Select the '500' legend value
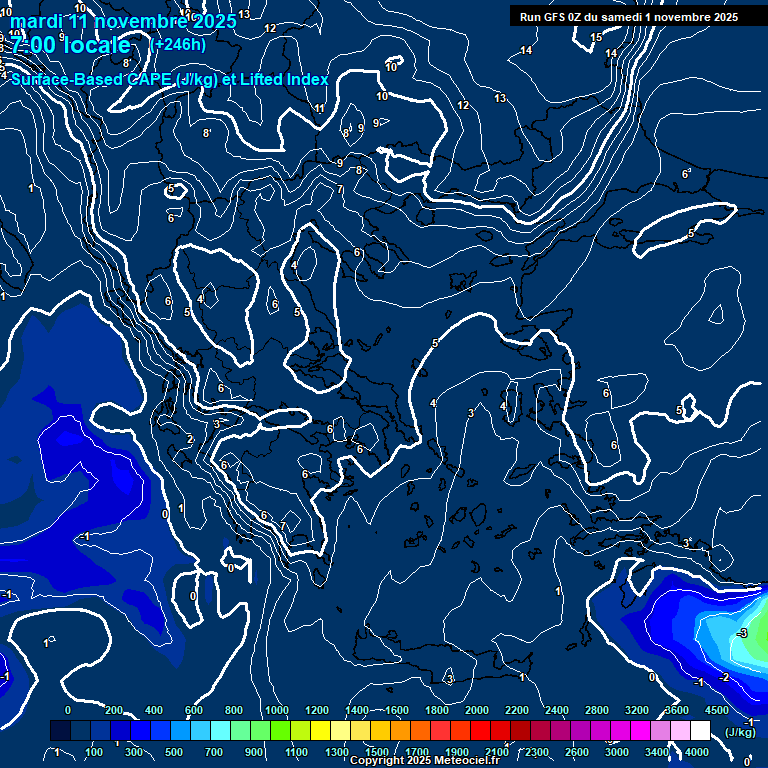The width and height of the screenshot is (768, 768). pos(174,752)
